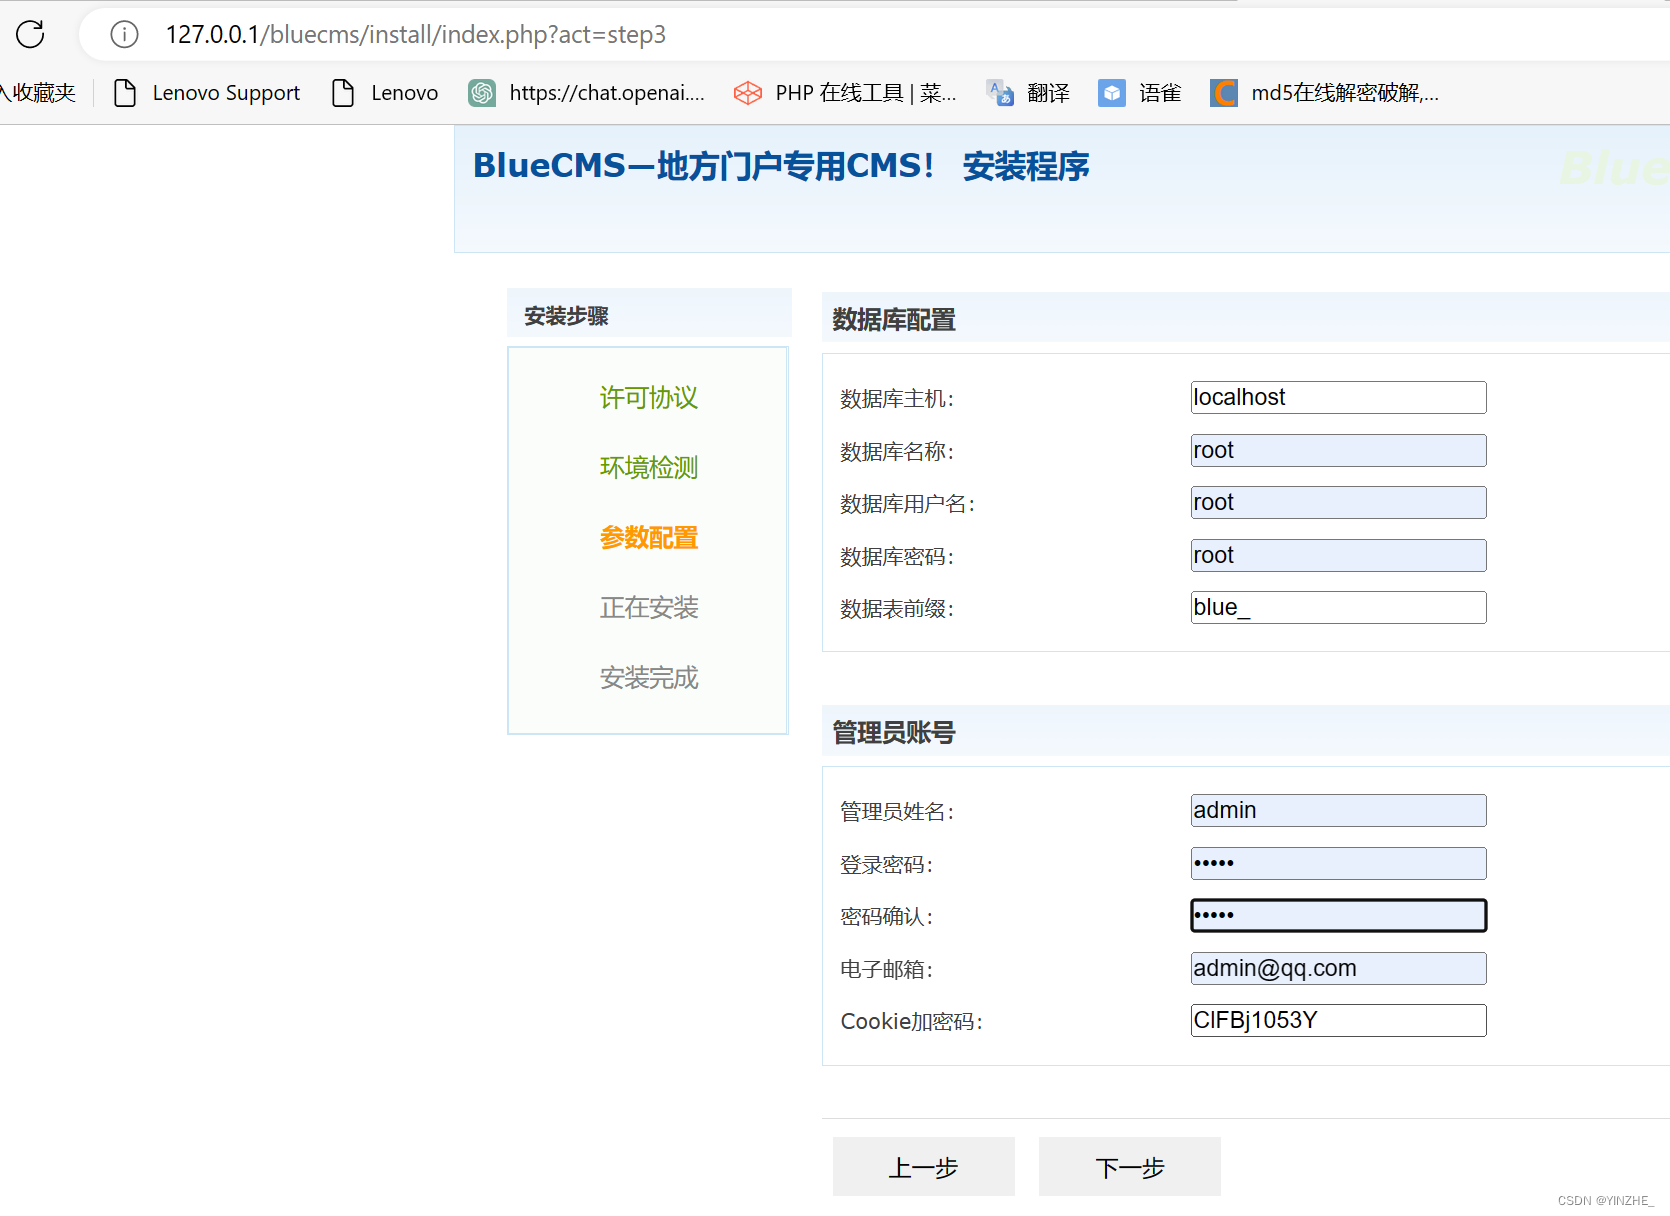
Task: Click the 数据库配置 section heading
Action: coord(894,320)
